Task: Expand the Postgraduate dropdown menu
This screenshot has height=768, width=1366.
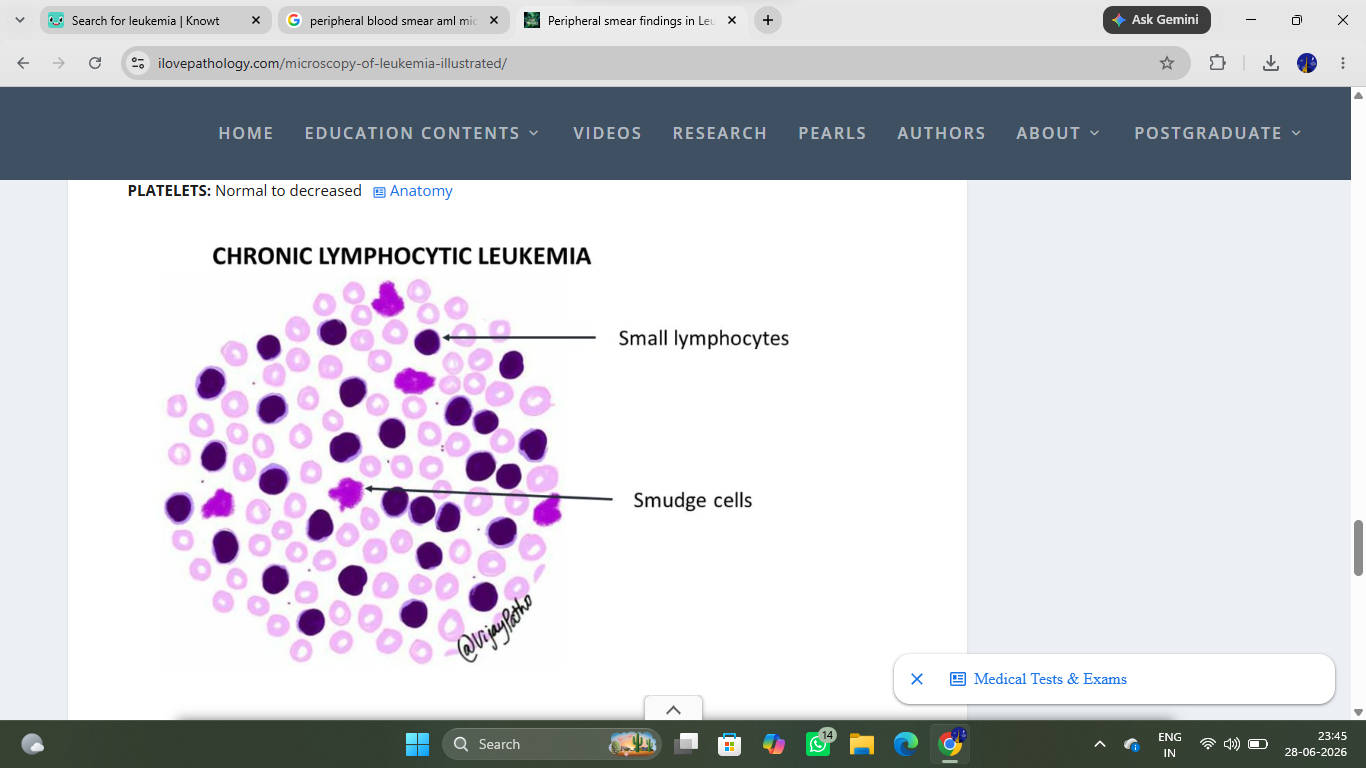Action: 1218,133
